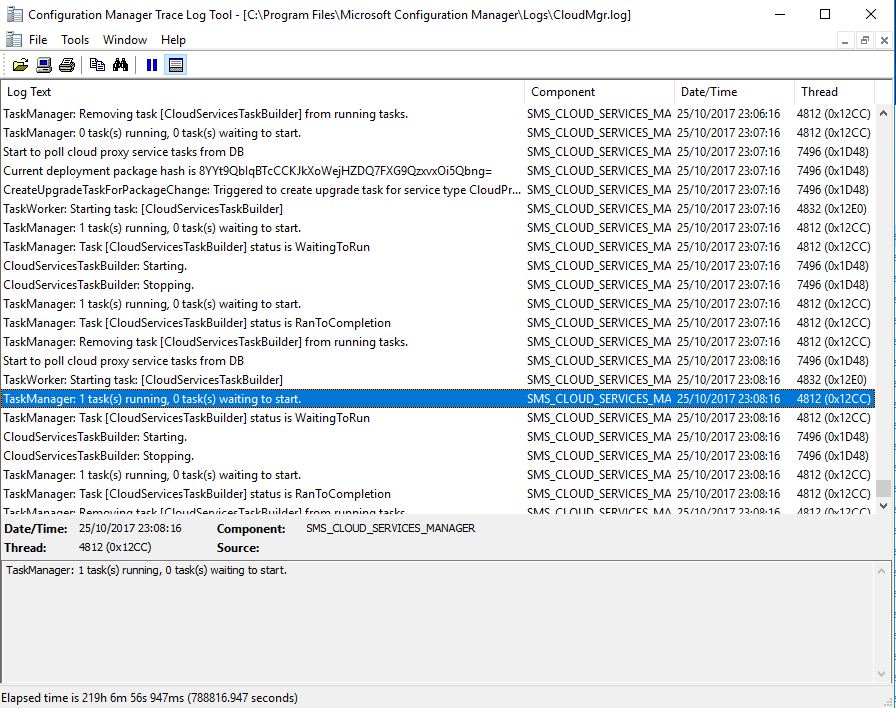
Task: Click the Open on Server computer icon
Action: coord(43,65)
